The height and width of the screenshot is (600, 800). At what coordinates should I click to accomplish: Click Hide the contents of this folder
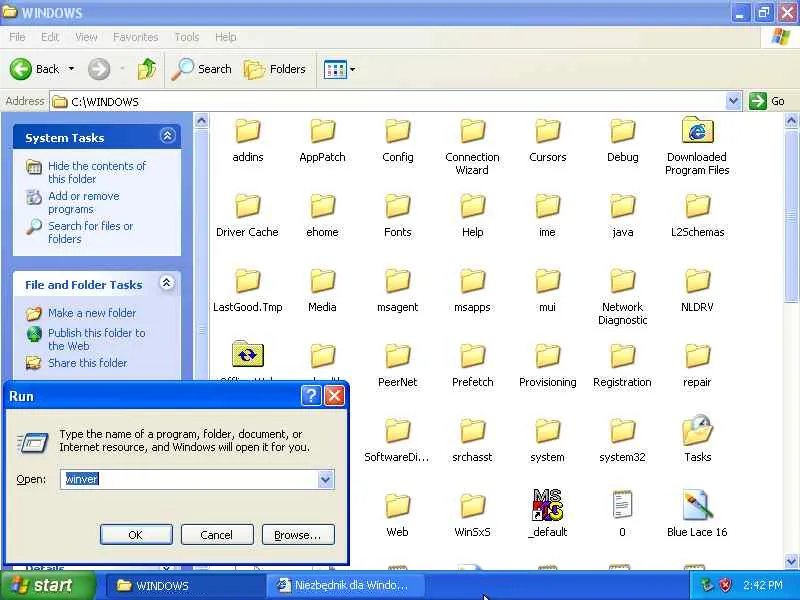click(x=97, y=172)
